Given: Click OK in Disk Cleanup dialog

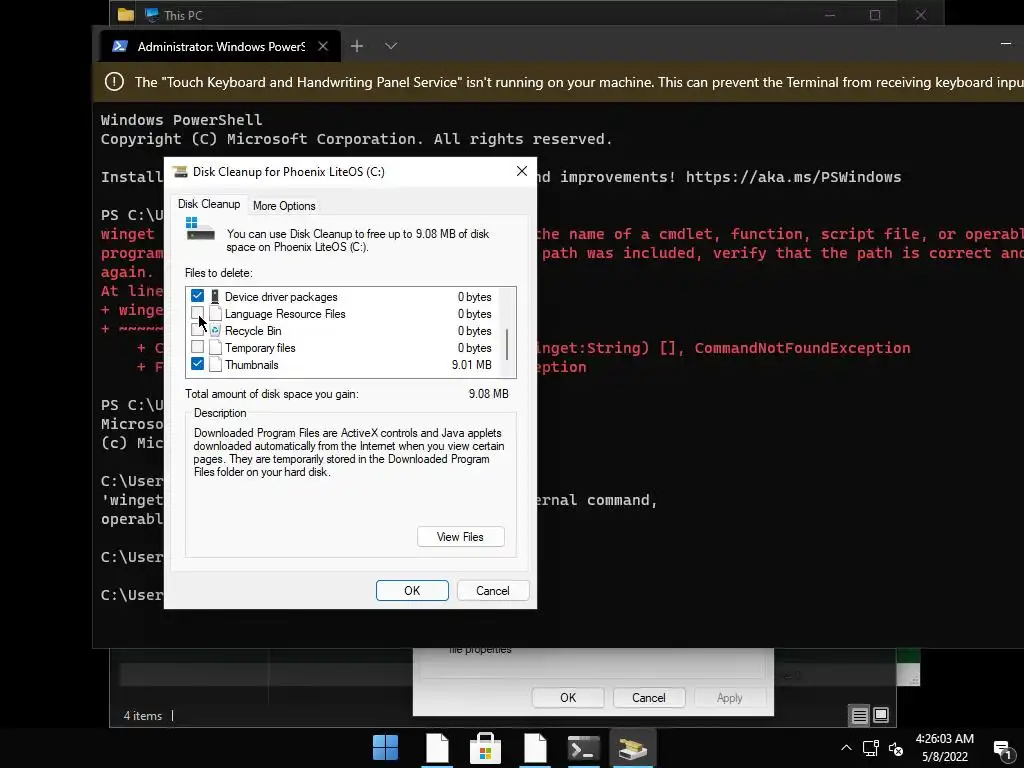Looking at the screenshot, I should pos(412,590).
